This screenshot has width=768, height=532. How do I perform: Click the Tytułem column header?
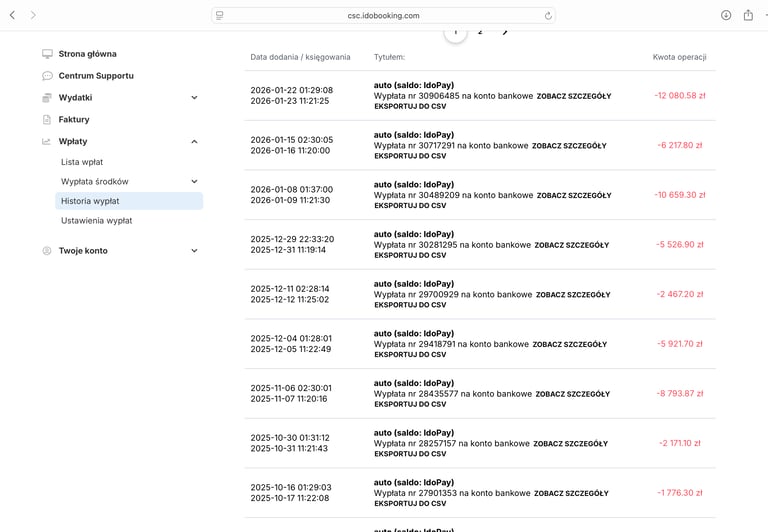point(389,57)
